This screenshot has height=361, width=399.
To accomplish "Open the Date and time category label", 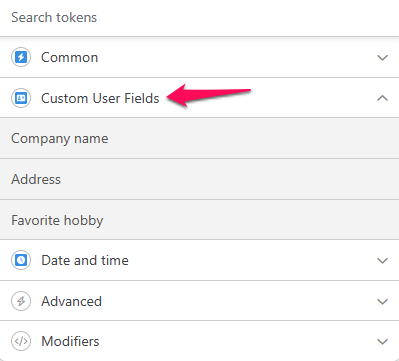I will (85, 260).
